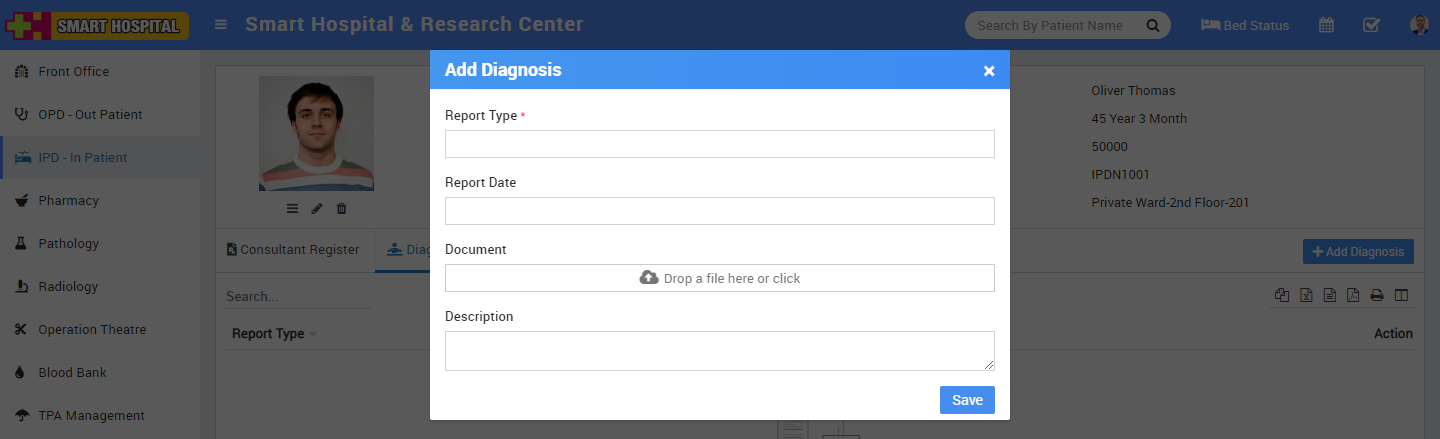Switch to Consultant Register tab
Screen dimensions: 1440x439
click(x=293, y=250)
